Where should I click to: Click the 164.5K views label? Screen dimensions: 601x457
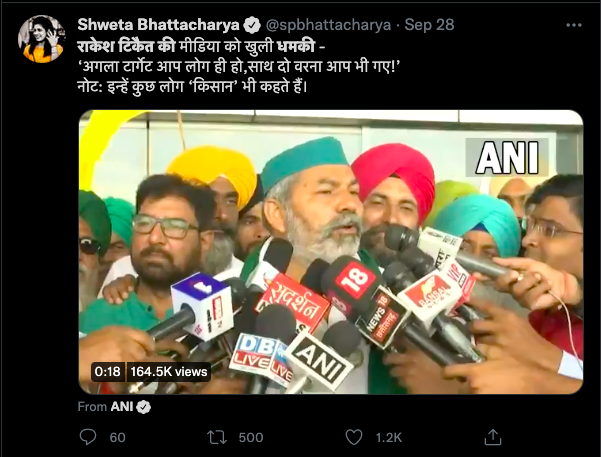tap(169, 372)
